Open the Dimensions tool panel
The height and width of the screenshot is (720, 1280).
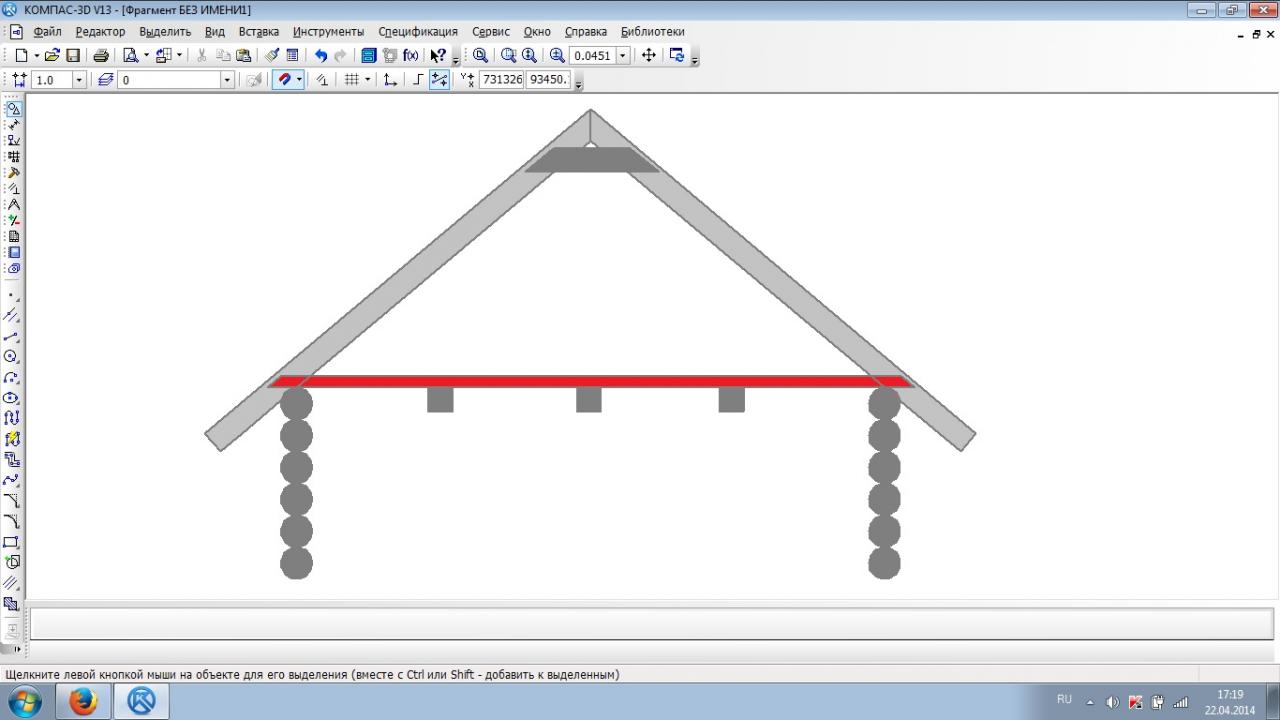[12, 125]
